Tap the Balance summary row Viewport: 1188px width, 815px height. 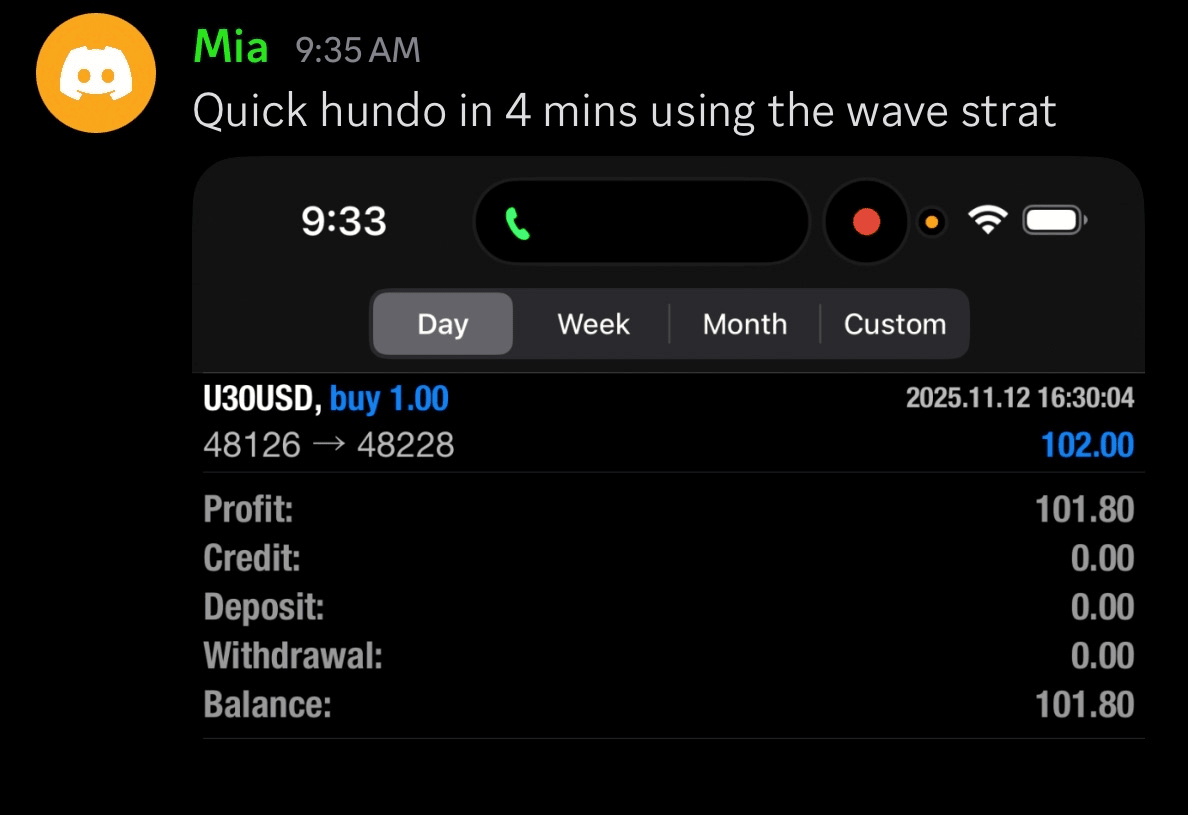tap(668, 705)
